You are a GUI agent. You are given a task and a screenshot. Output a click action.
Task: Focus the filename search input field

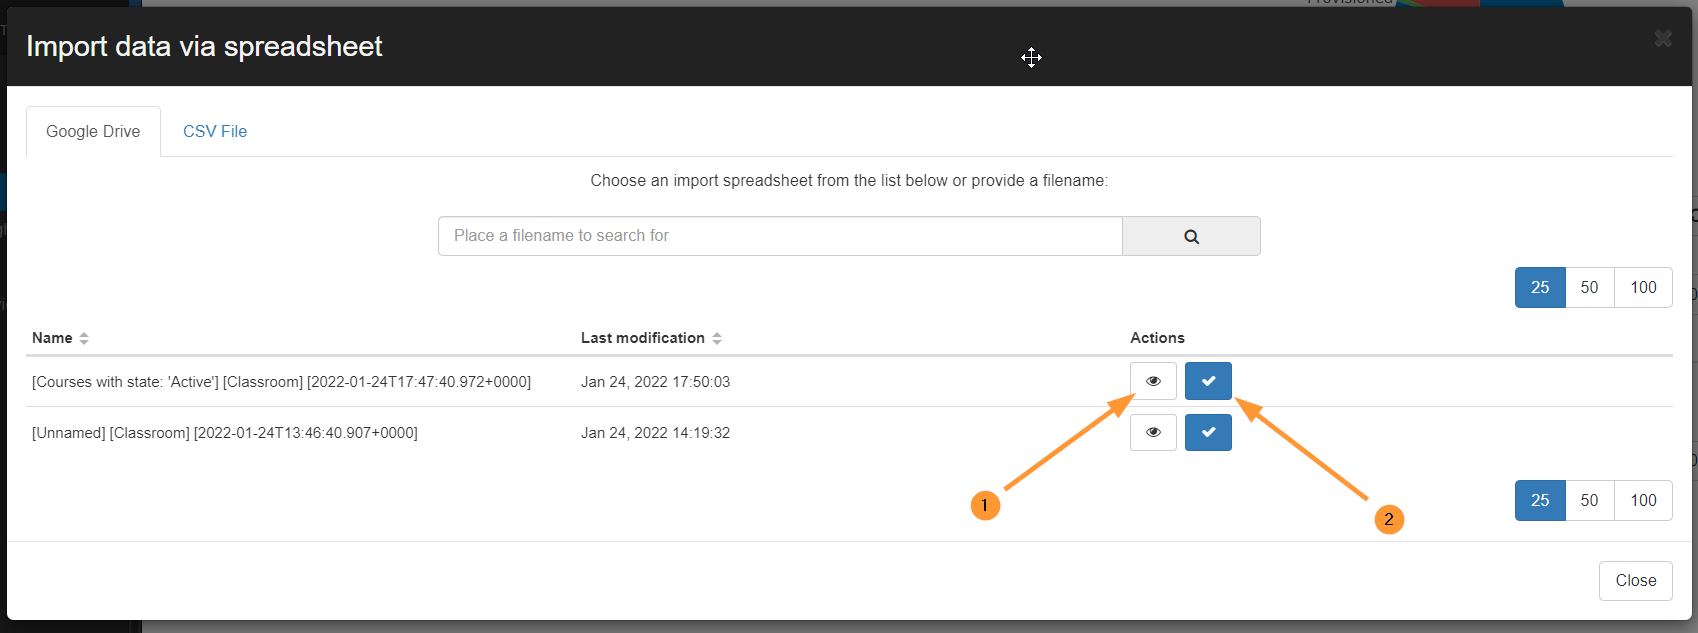[x=780, y=236]
